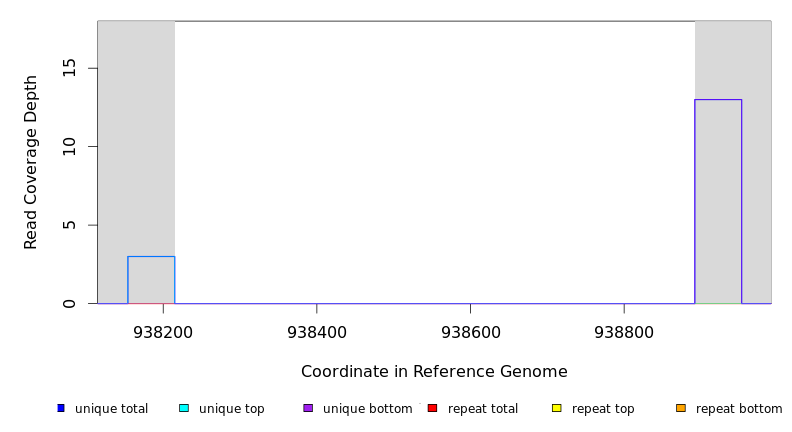This screenshot has width=792, height=432.
Task: Select the 'unique total' legend label
Action: (111, 409)
